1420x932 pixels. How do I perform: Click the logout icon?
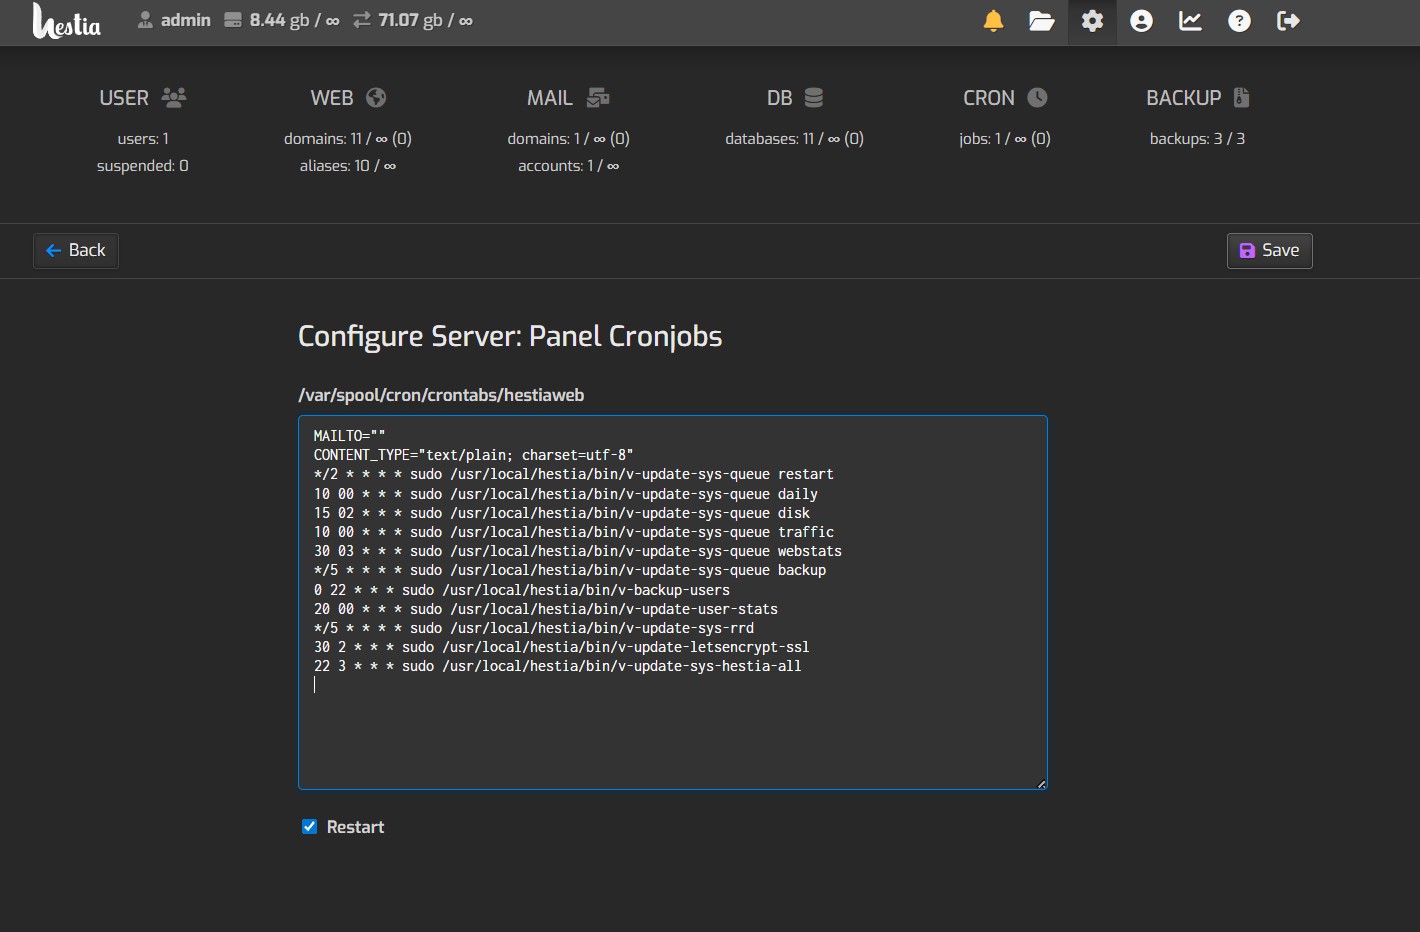[x=1288, y=21]
